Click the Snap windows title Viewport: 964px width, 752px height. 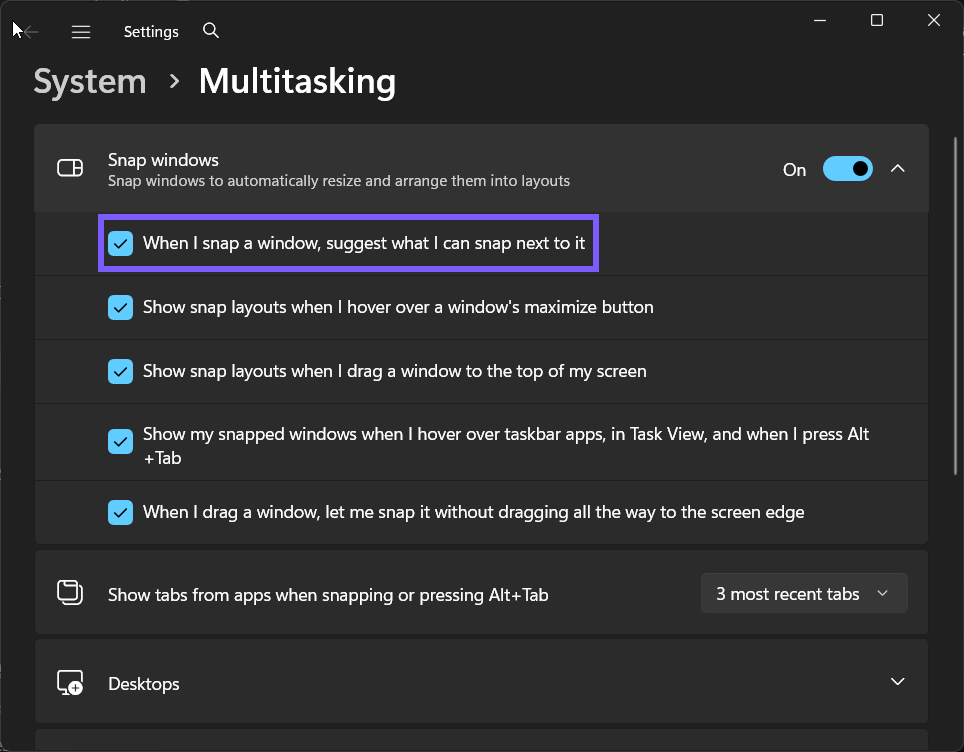[x=163, y=160]
